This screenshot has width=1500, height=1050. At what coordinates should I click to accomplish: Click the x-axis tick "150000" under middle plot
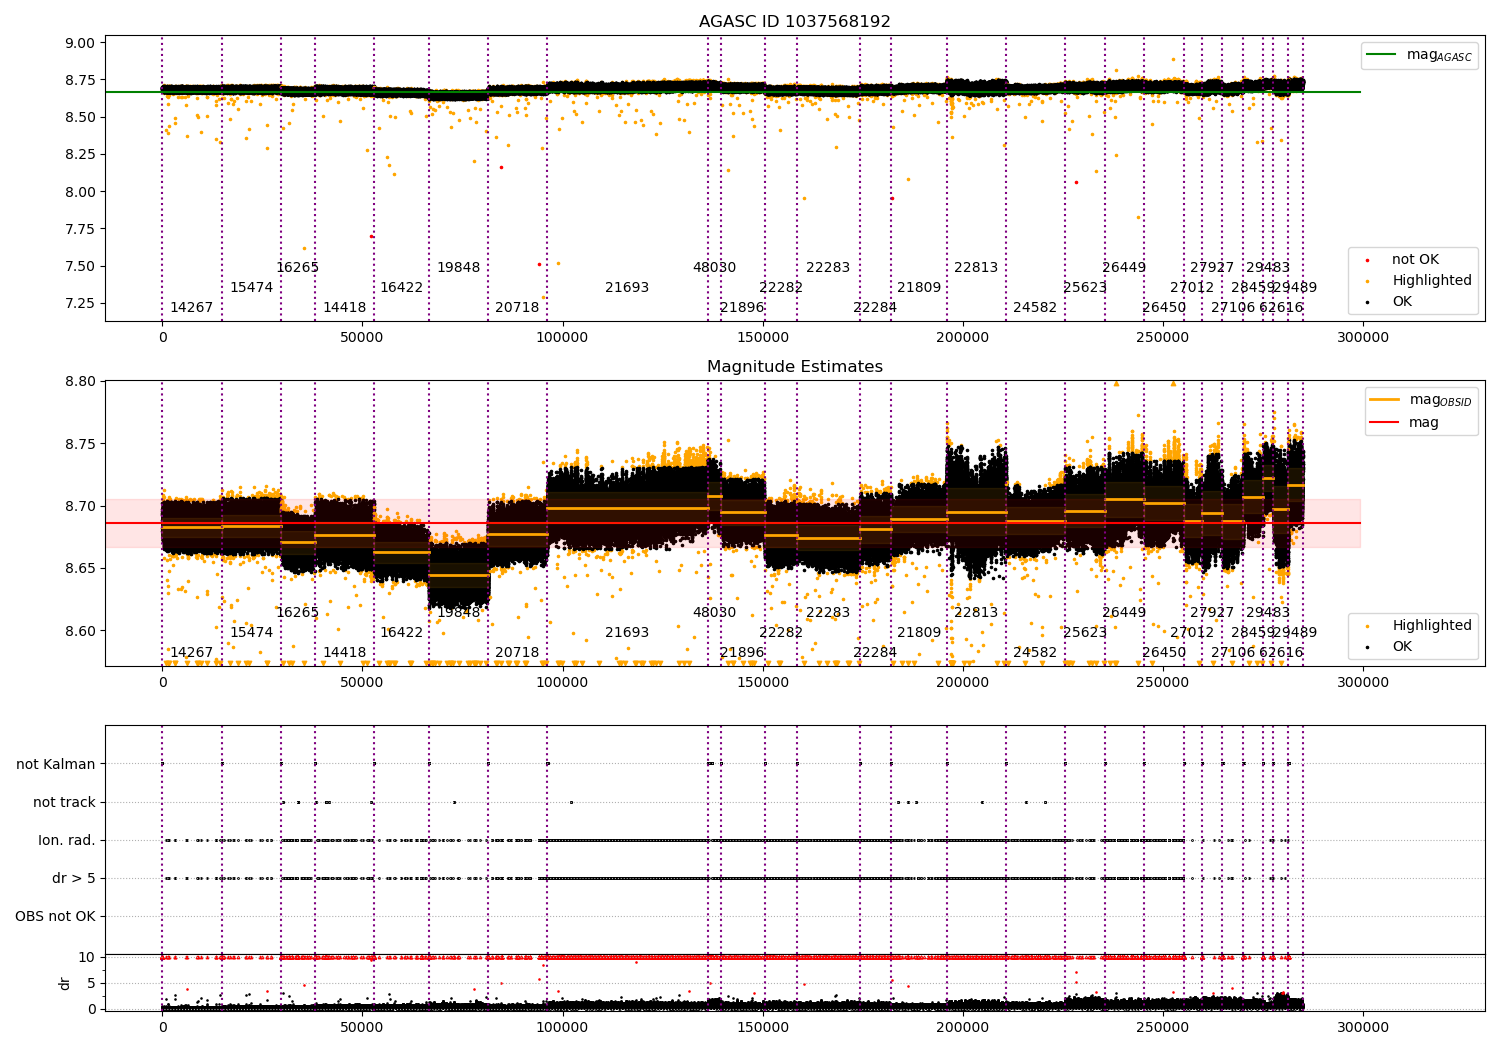coord(763,683)
